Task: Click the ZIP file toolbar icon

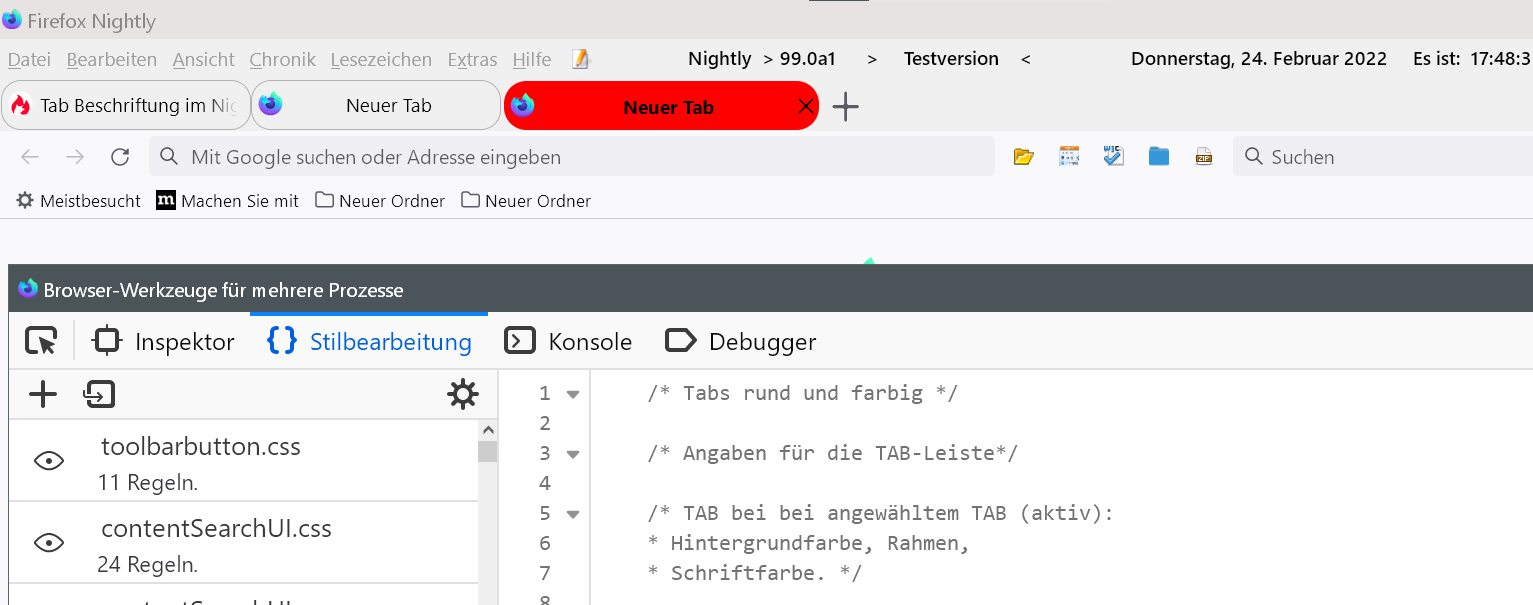Action: [x=1203, y=157]
